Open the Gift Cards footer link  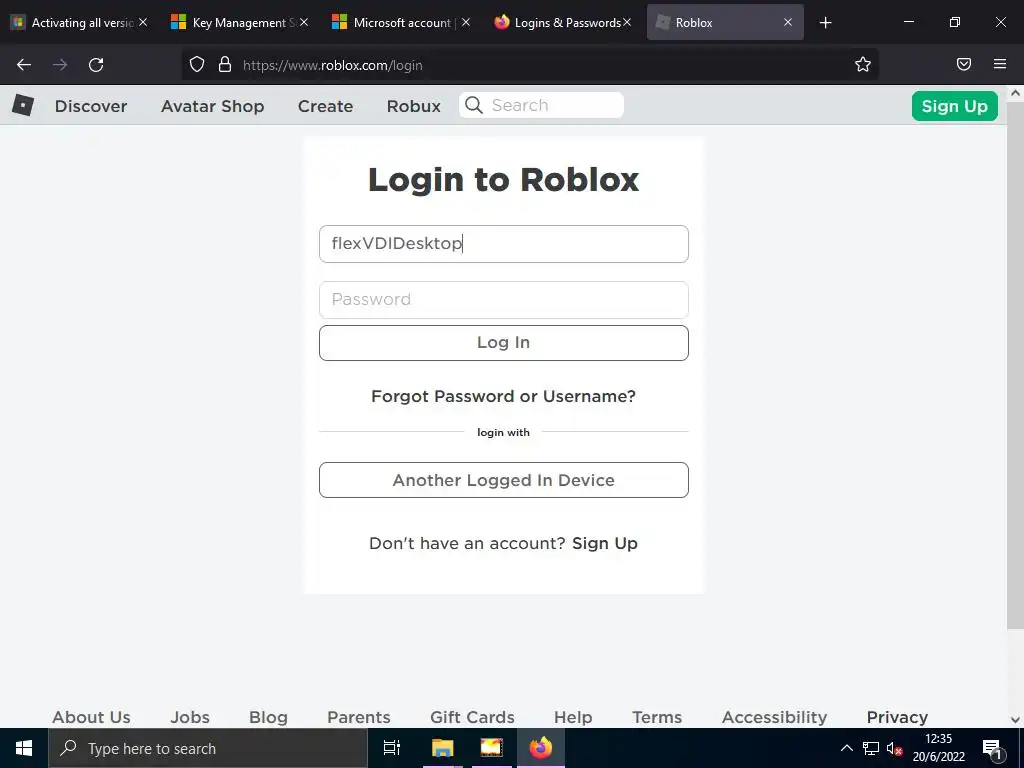tap(472, 717)
